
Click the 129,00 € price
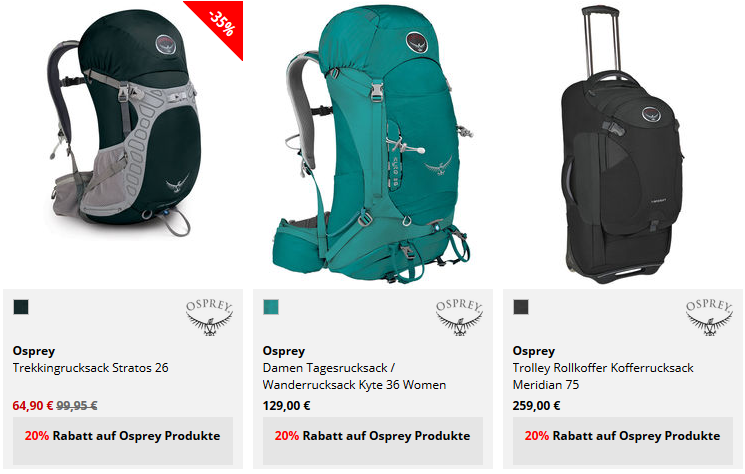pos(287,406)
